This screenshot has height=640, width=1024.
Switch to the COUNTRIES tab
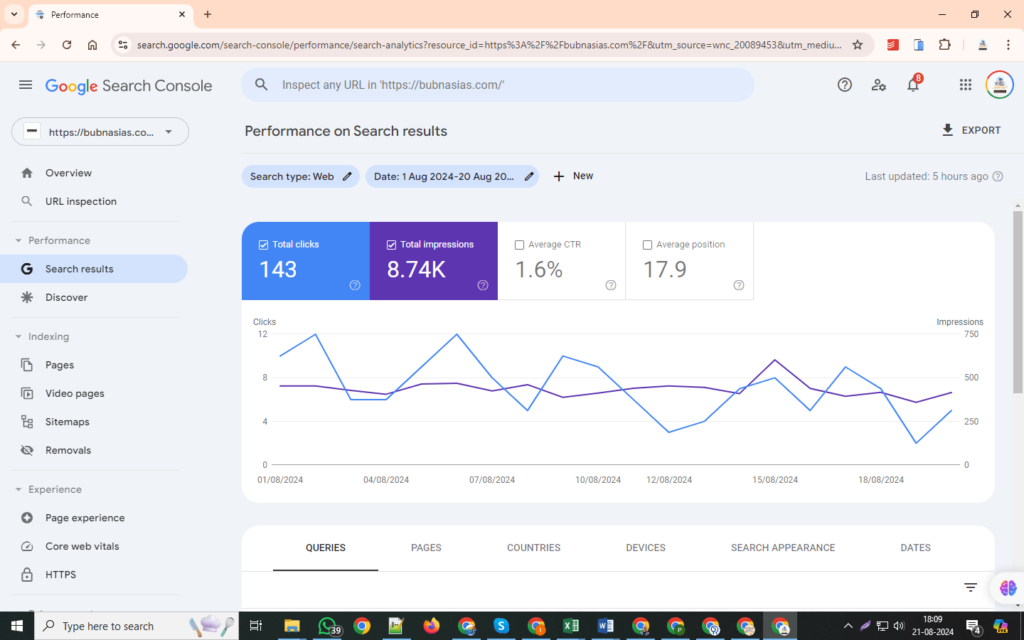[533, 548]
